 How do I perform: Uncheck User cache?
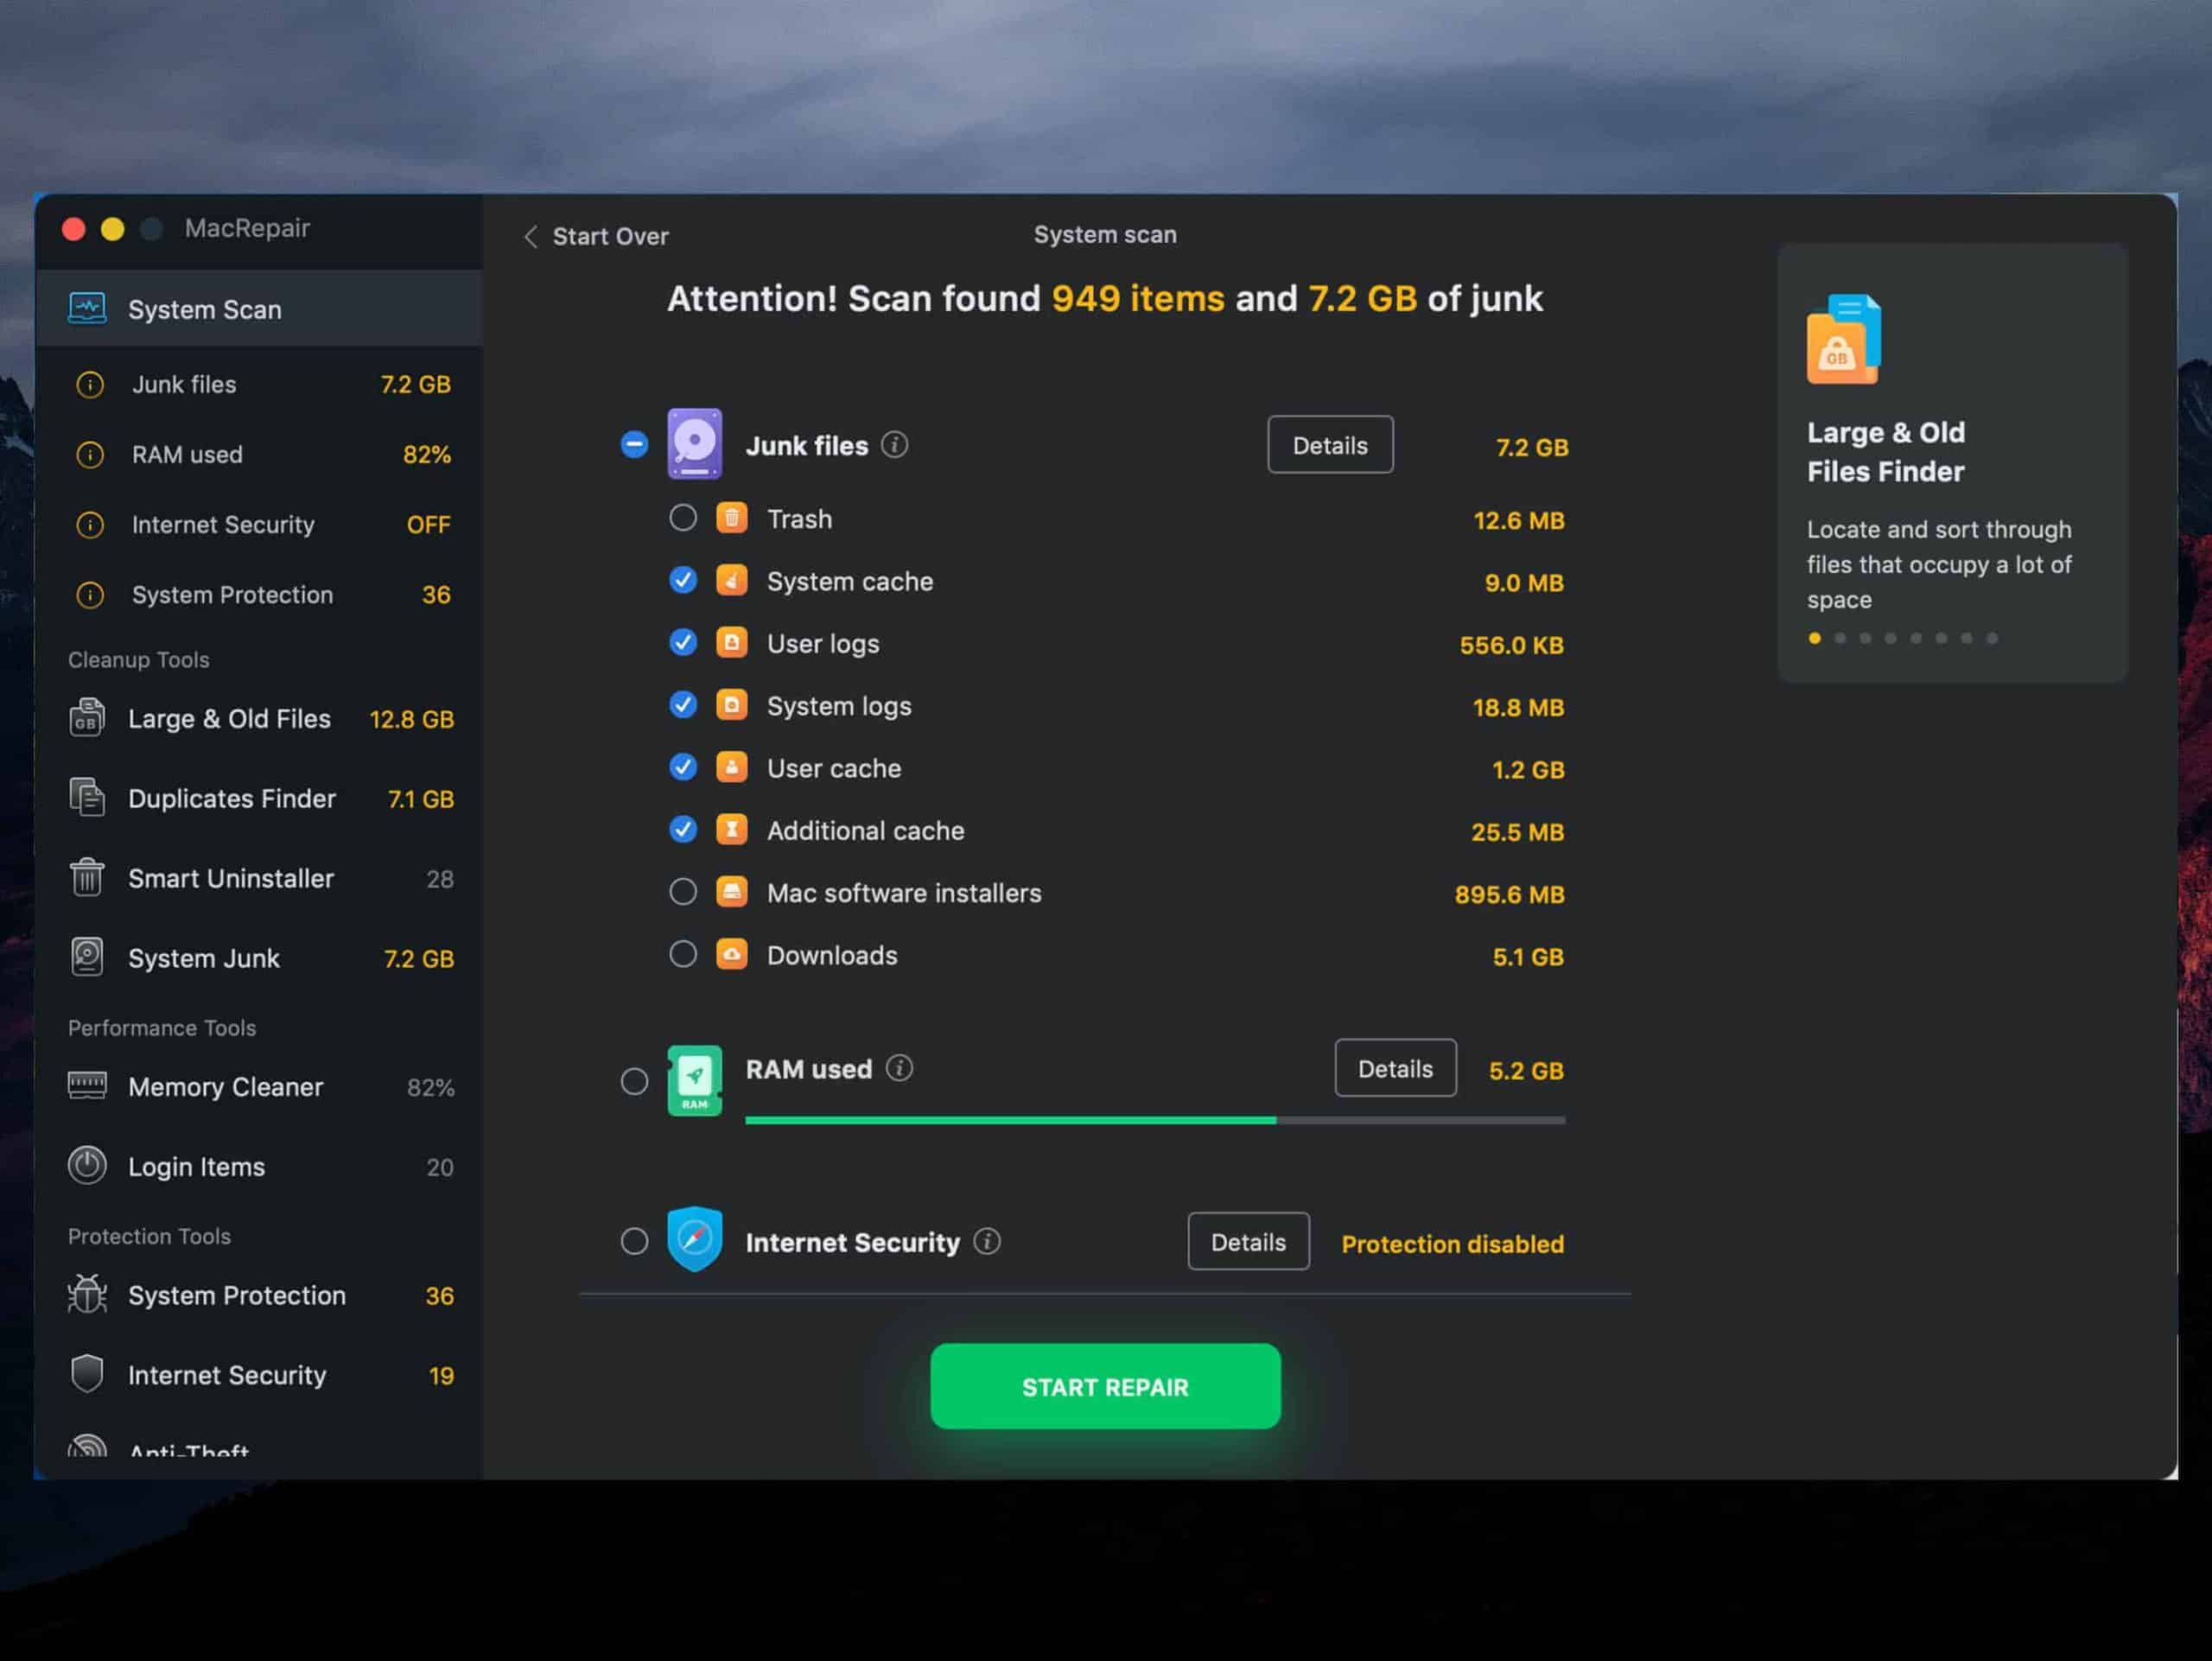click(683, 767)
